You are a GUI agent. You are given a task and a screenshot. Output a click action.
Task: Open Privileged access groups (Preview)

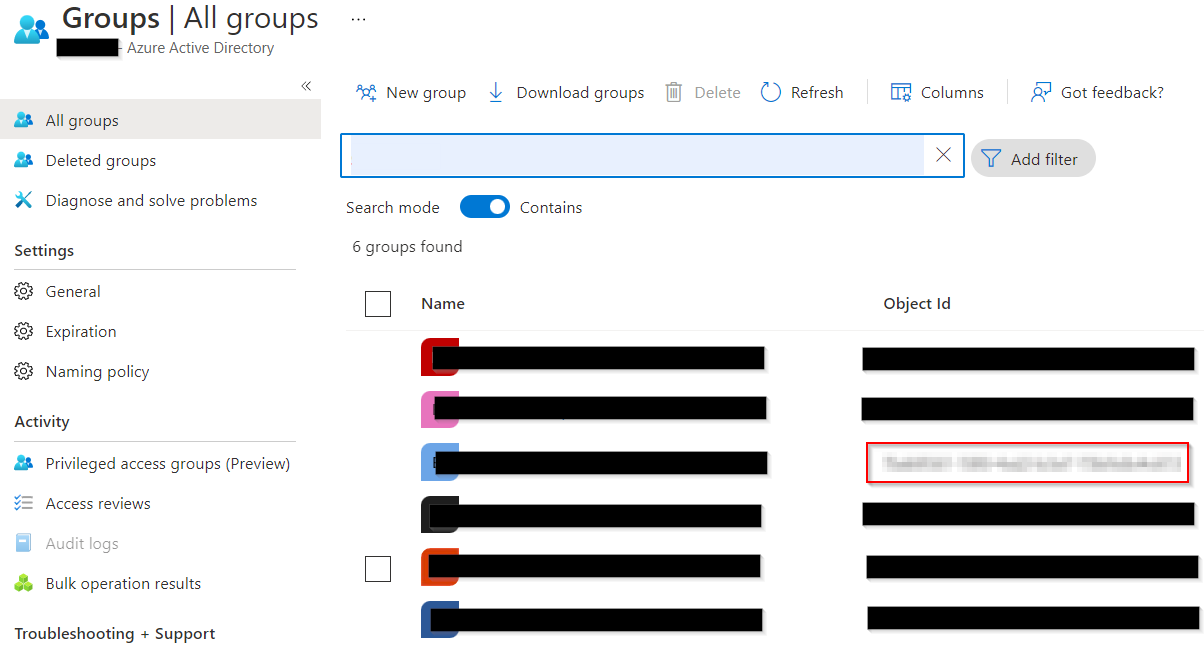tap(168, 463)
